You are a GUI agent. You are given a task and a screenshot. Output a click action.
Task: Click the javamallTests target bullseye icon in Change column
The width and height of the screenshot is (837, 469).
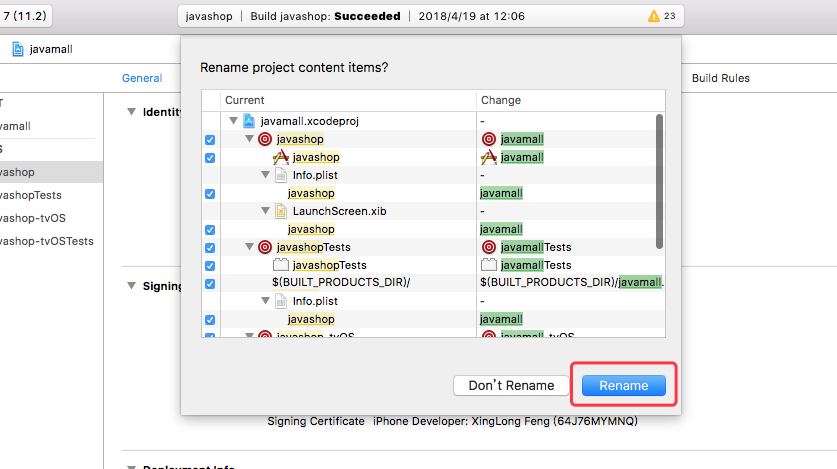[489, 247]
